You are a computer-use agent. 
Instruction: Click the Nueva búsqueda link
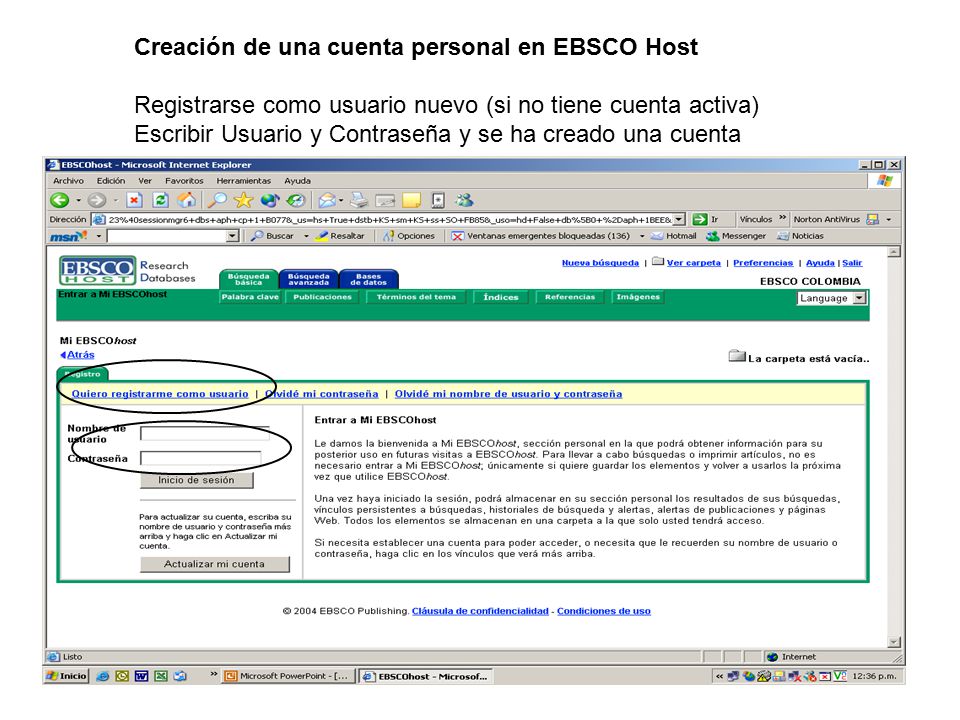pyautogui.click(x=600, y=263)
